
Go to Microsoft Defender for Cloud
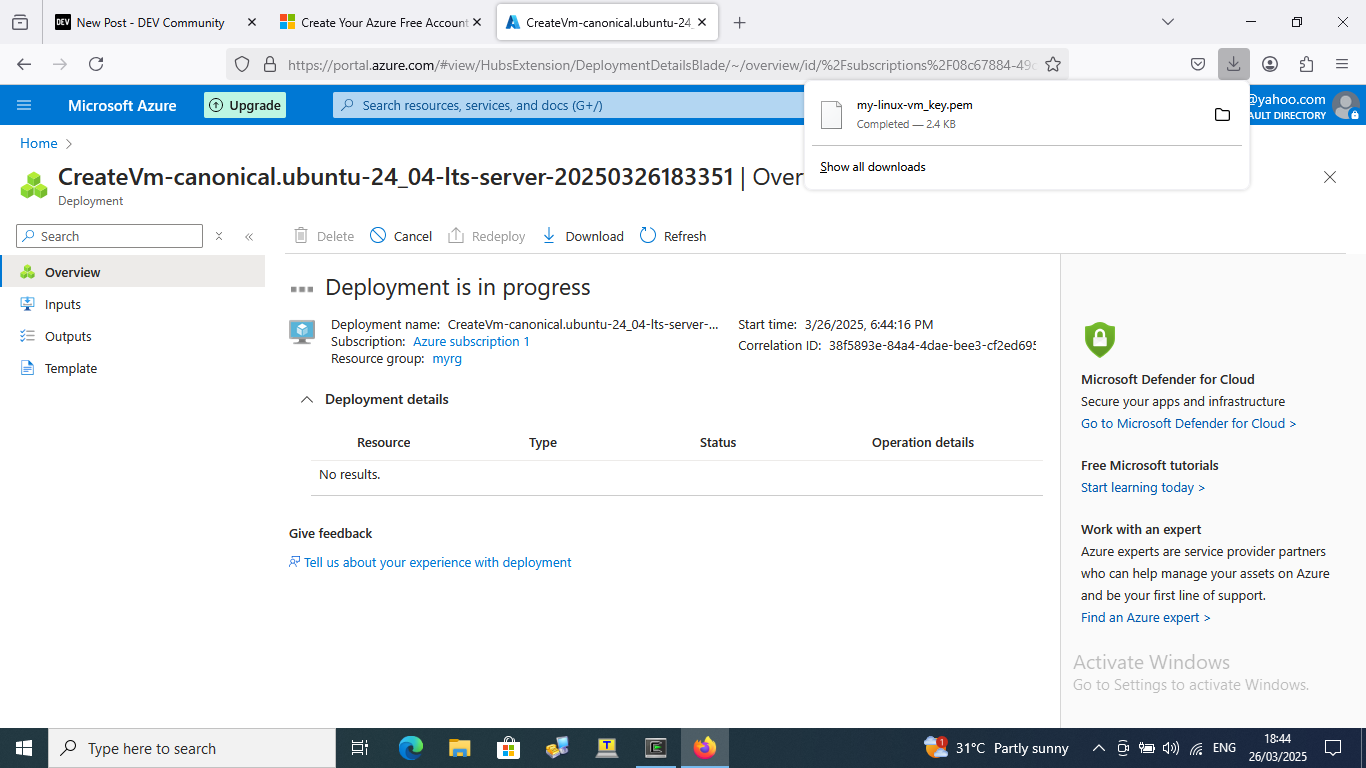pyautogui.click(x=1188, y=423)
